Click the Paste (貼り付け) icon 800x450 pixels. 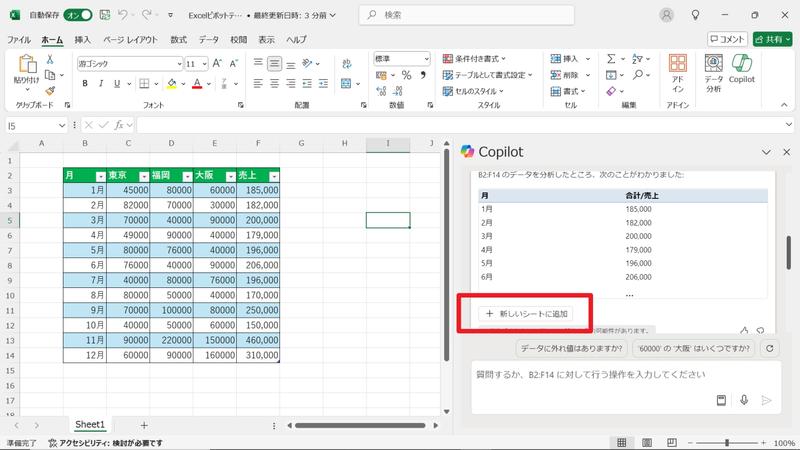pos(27,64)
